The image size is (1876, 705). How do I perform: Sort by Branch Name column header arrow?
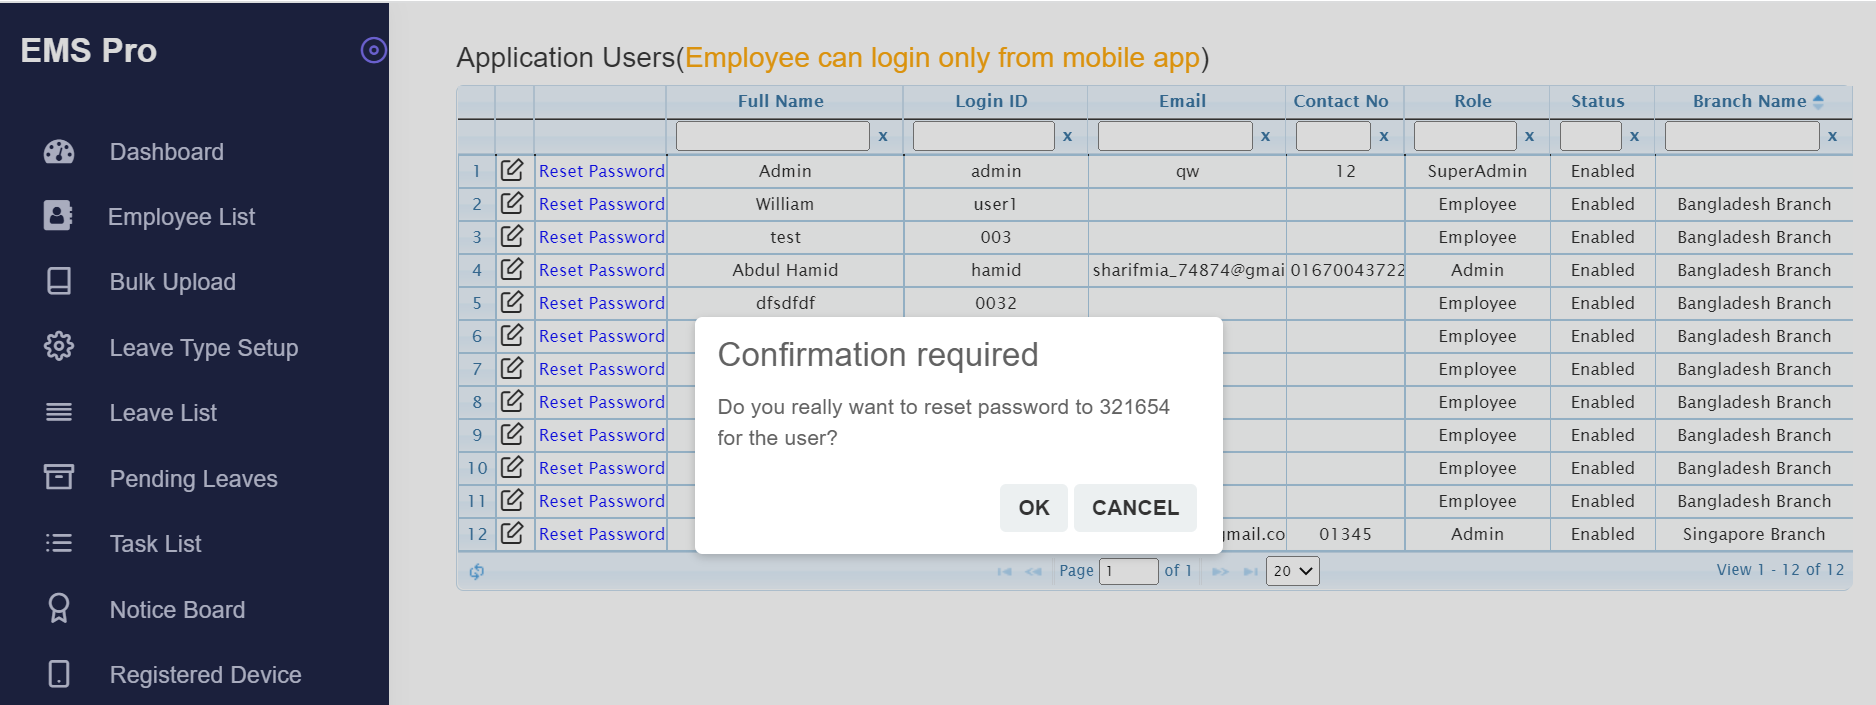[1818, 101]
